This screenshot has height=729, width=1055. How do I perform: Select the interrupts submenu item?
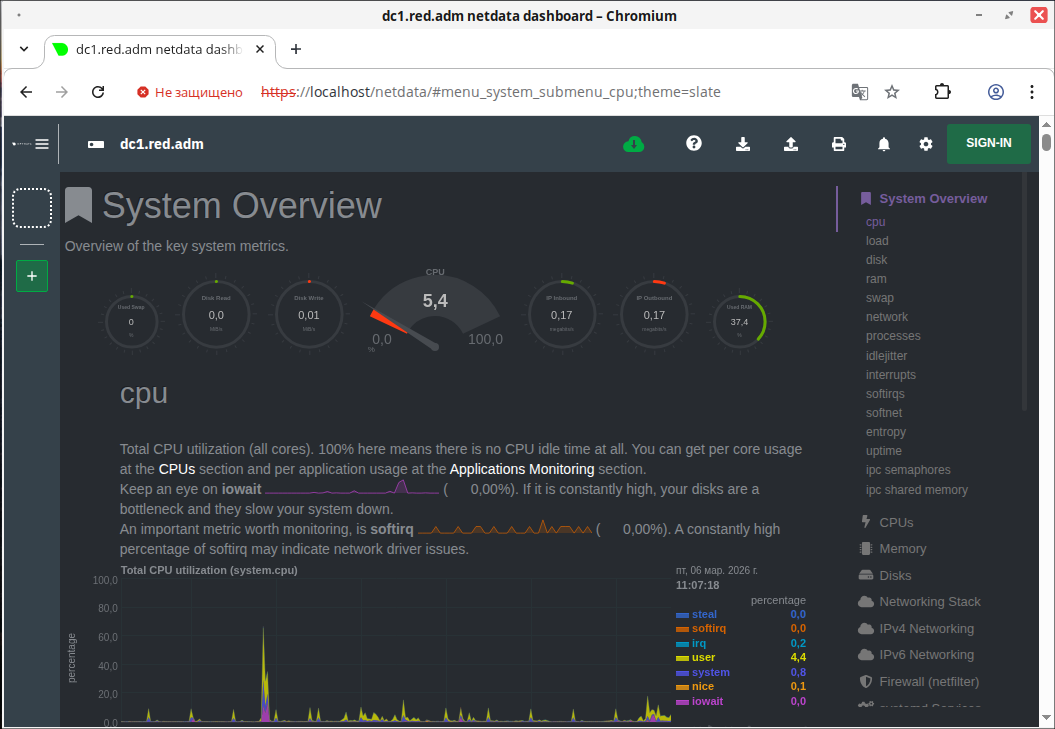coord(890,375)
